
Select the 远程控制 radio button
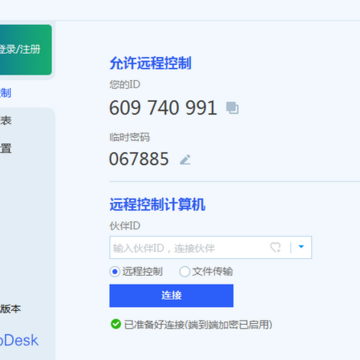114,272
